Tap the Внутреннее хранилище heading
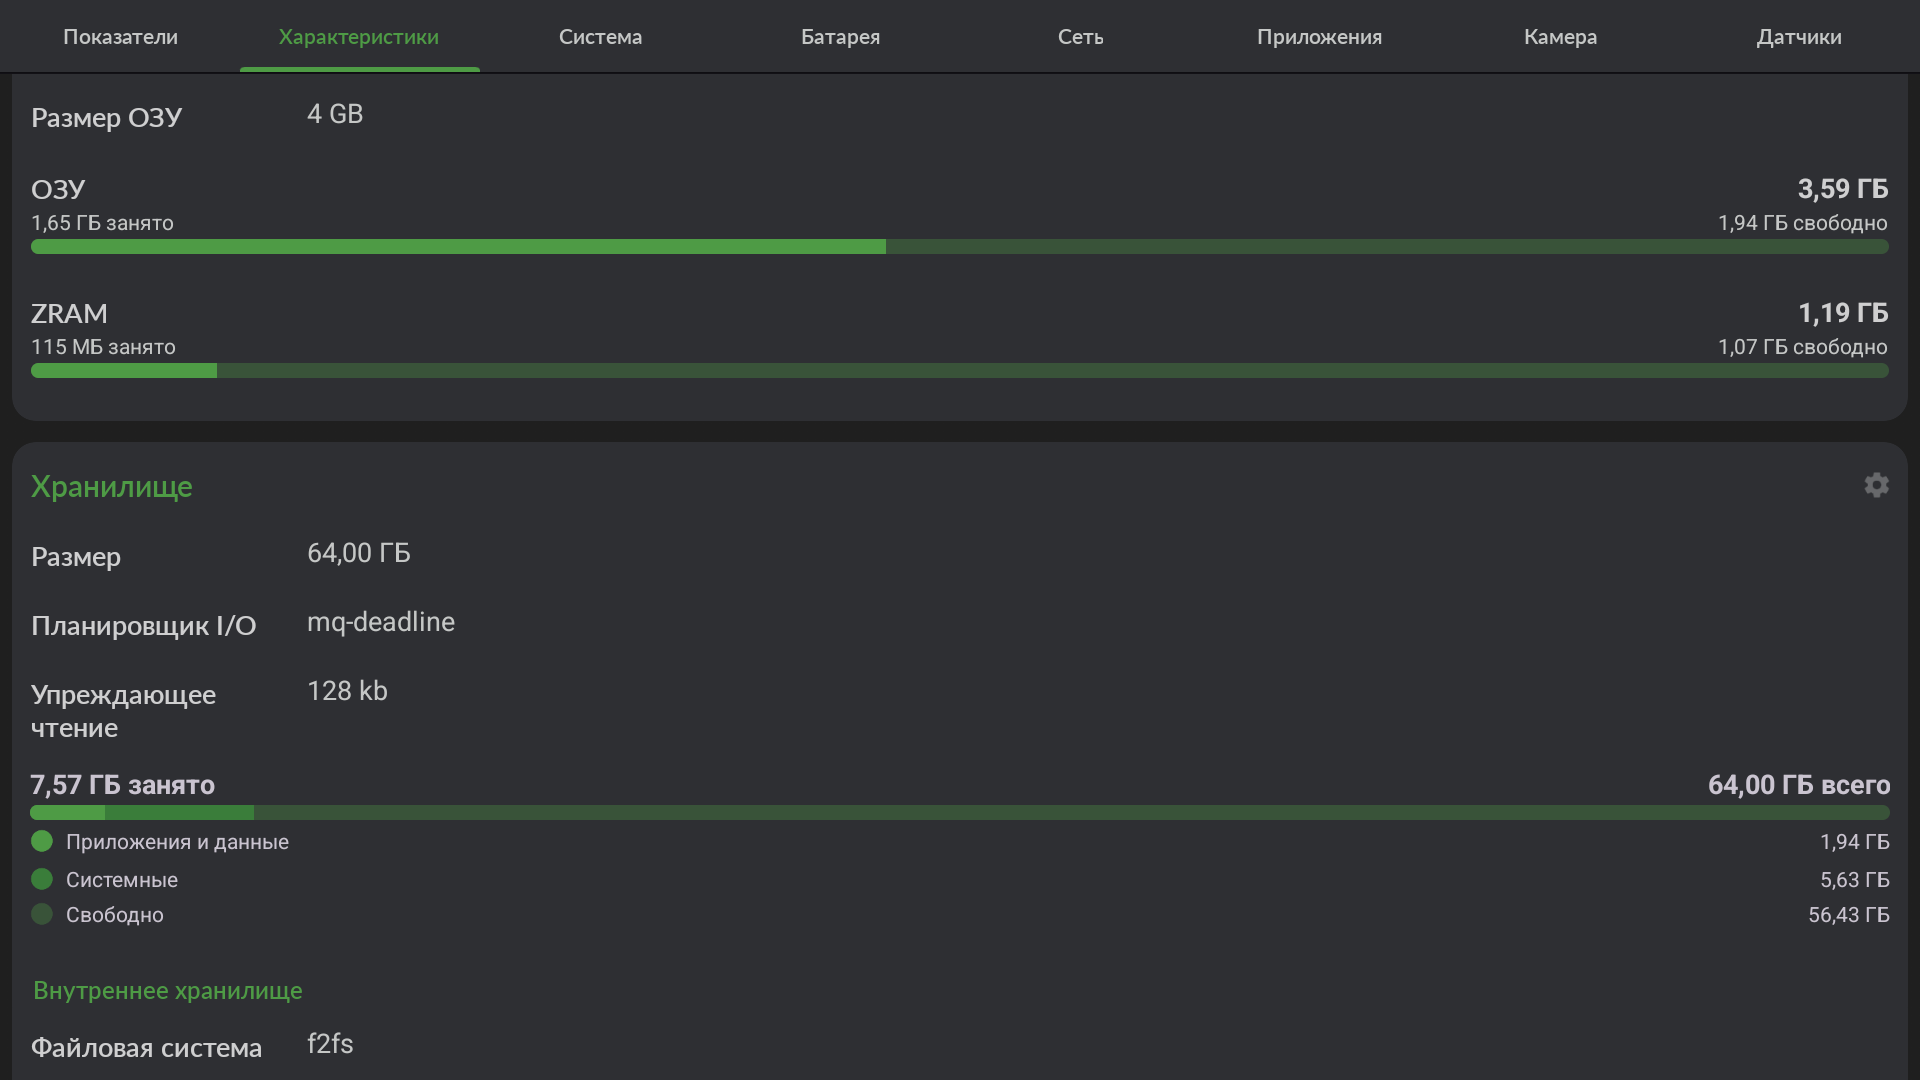The image size is (1920, 1080). pyautogui.click(x=168, y=991)
